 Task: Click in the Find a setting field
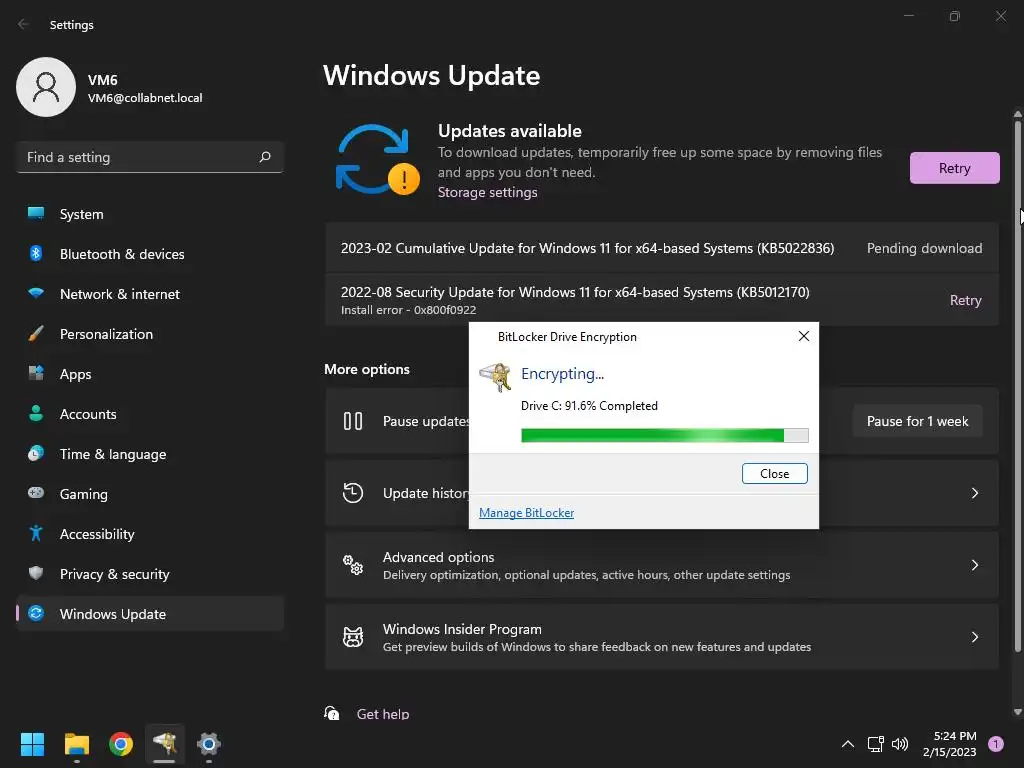coord(150,157)
